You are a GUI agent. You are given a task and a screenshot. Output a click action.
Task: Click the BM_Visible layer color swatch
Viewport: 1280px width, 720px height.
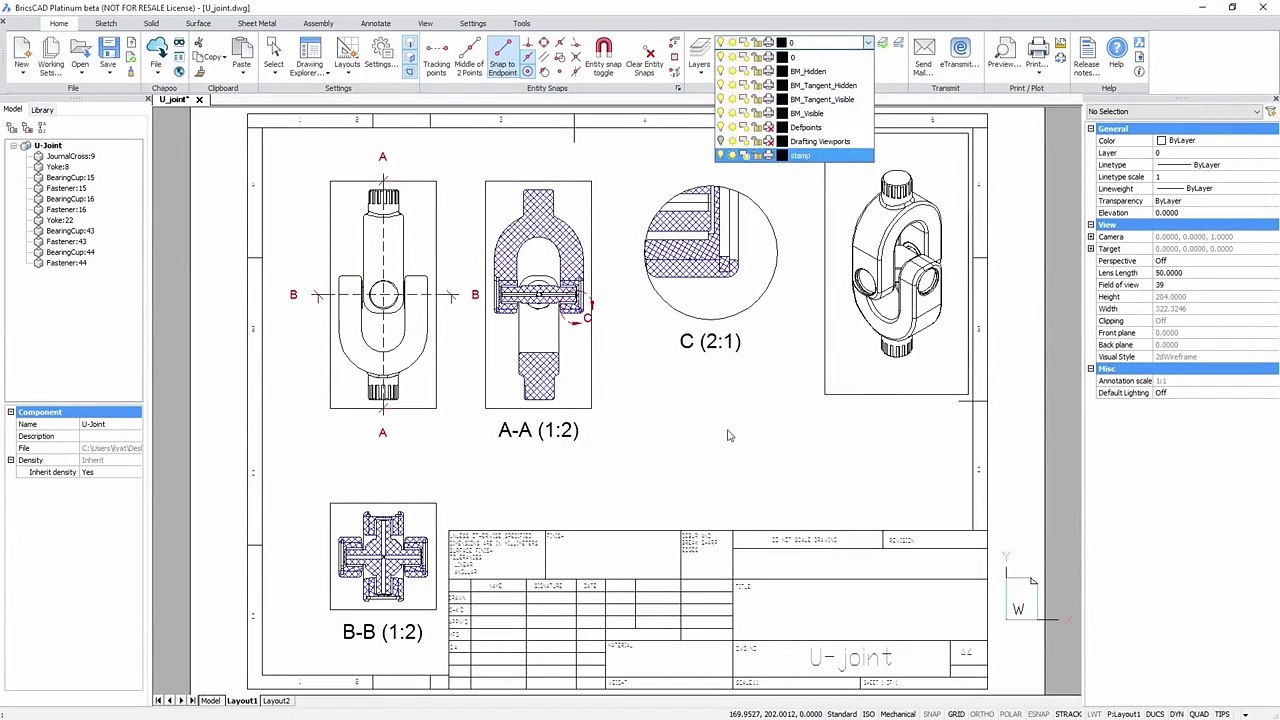coord(782,113)
